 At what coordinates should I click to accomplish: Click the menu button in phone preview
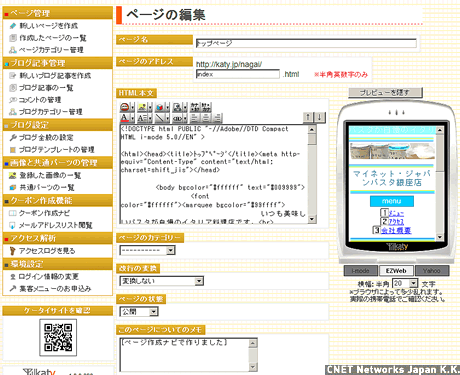tap(392, 201)
